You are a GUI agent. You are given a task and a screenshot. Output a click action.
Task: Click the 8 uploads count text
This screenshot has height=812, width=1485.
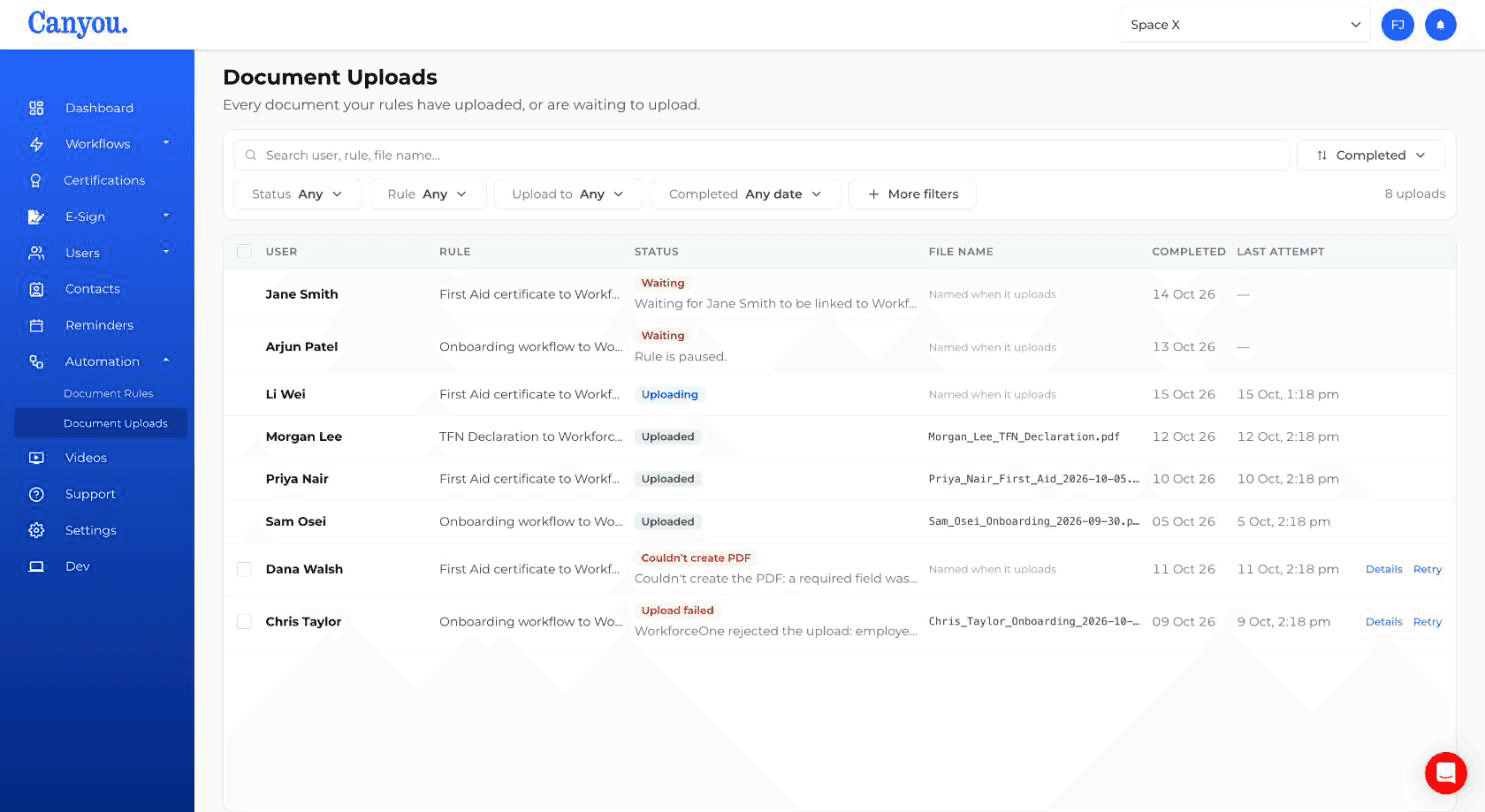[1414, 194]
